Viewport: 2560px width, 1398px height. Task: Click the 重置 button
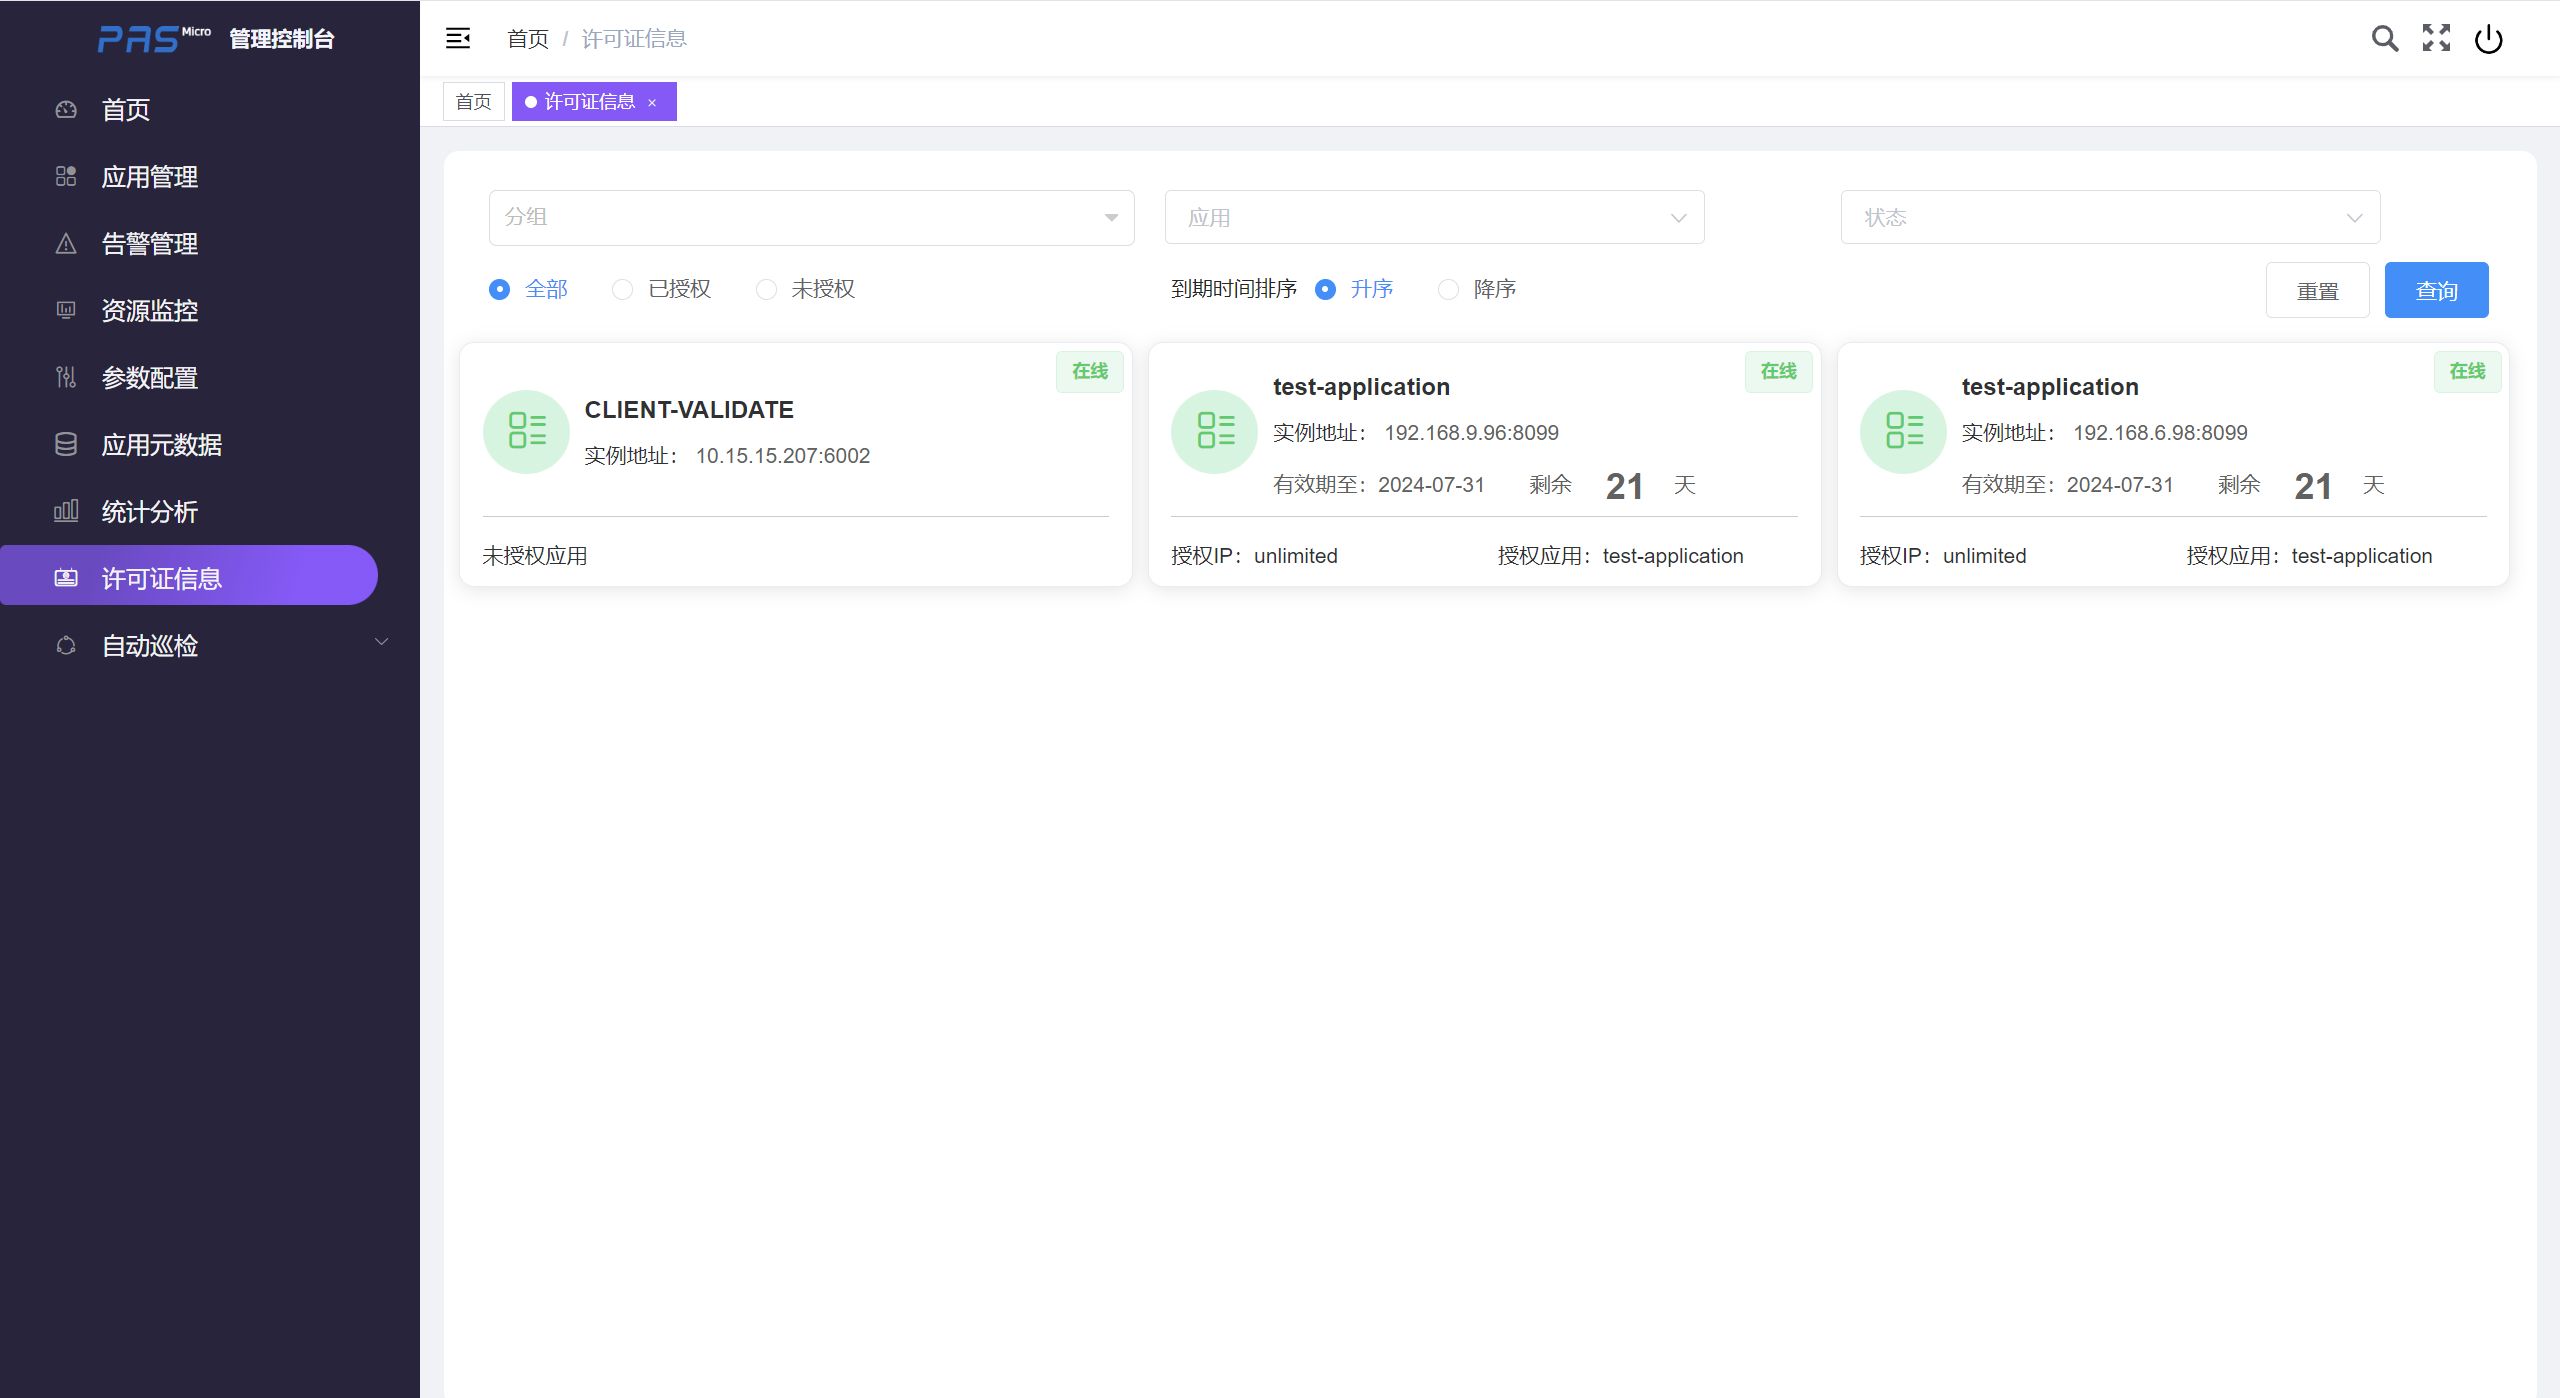click(2317, 291)
